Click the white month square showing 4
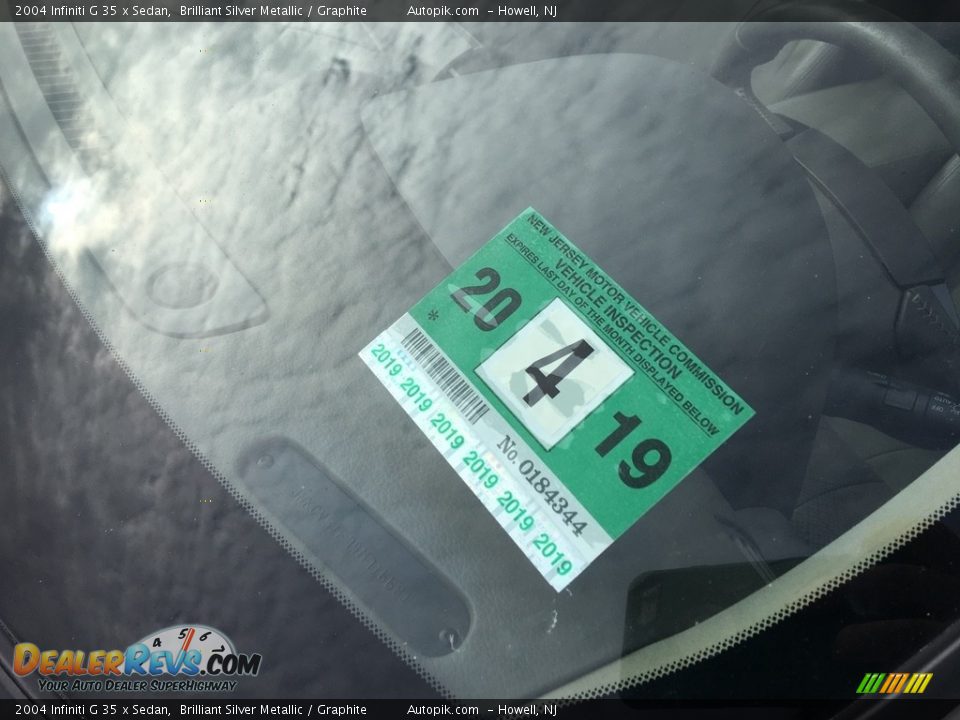The height and width of the screenshot is (720, 960). coord(554,371)
